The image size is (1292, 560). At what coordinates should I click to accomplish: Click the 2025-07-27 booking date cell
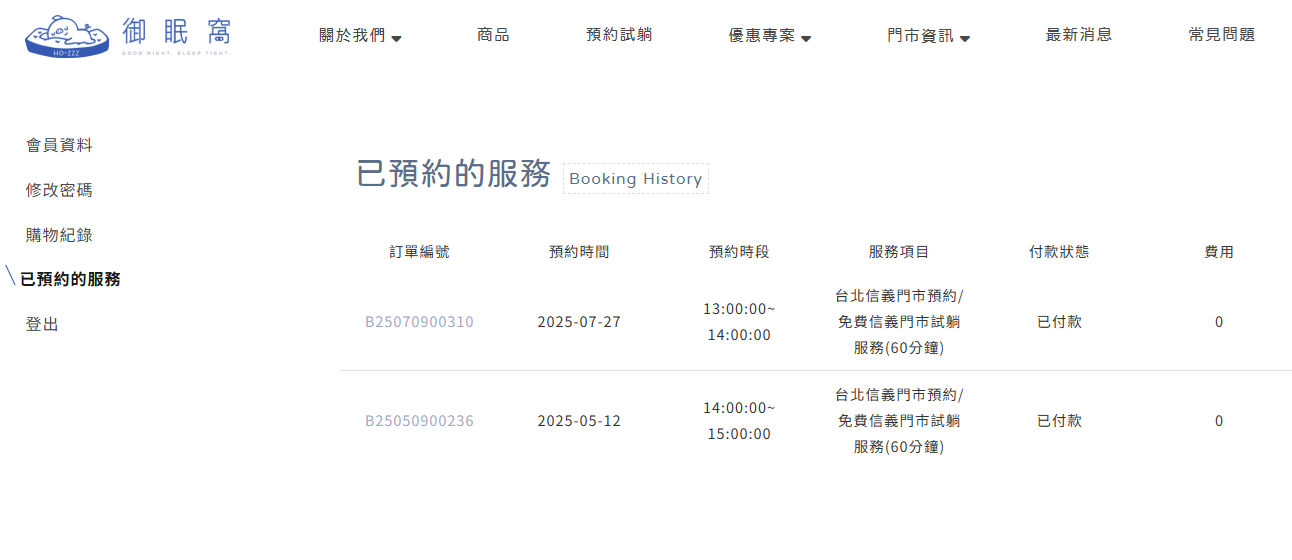pyautogui.click(x=579, y=322)
